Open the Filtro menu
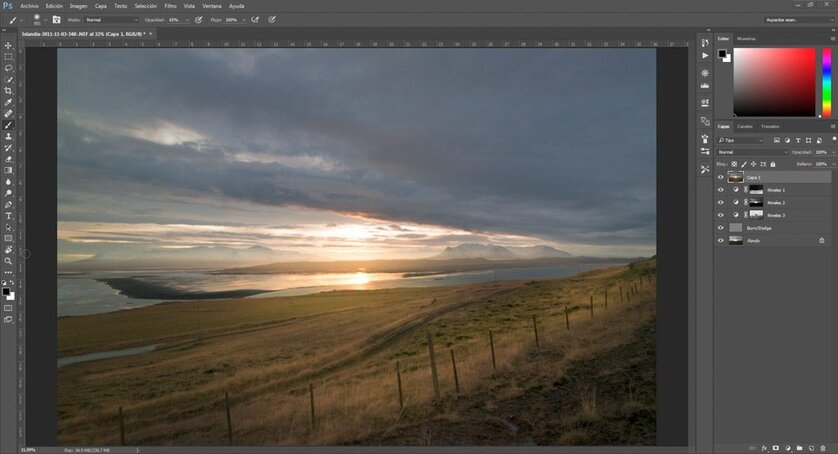Image resolution: width=838 pixels, height=454 pixels. [170, 6]
